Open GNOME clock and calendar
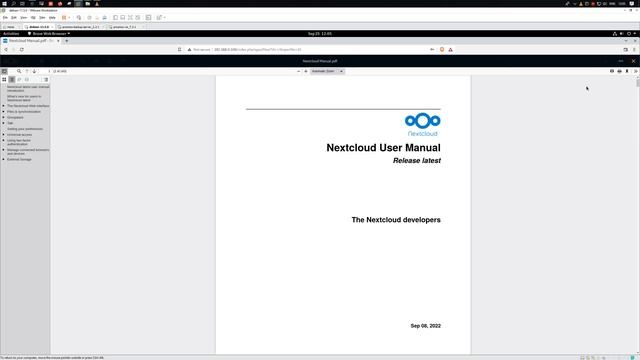This screenshot has height=360, width=640. 320,33
